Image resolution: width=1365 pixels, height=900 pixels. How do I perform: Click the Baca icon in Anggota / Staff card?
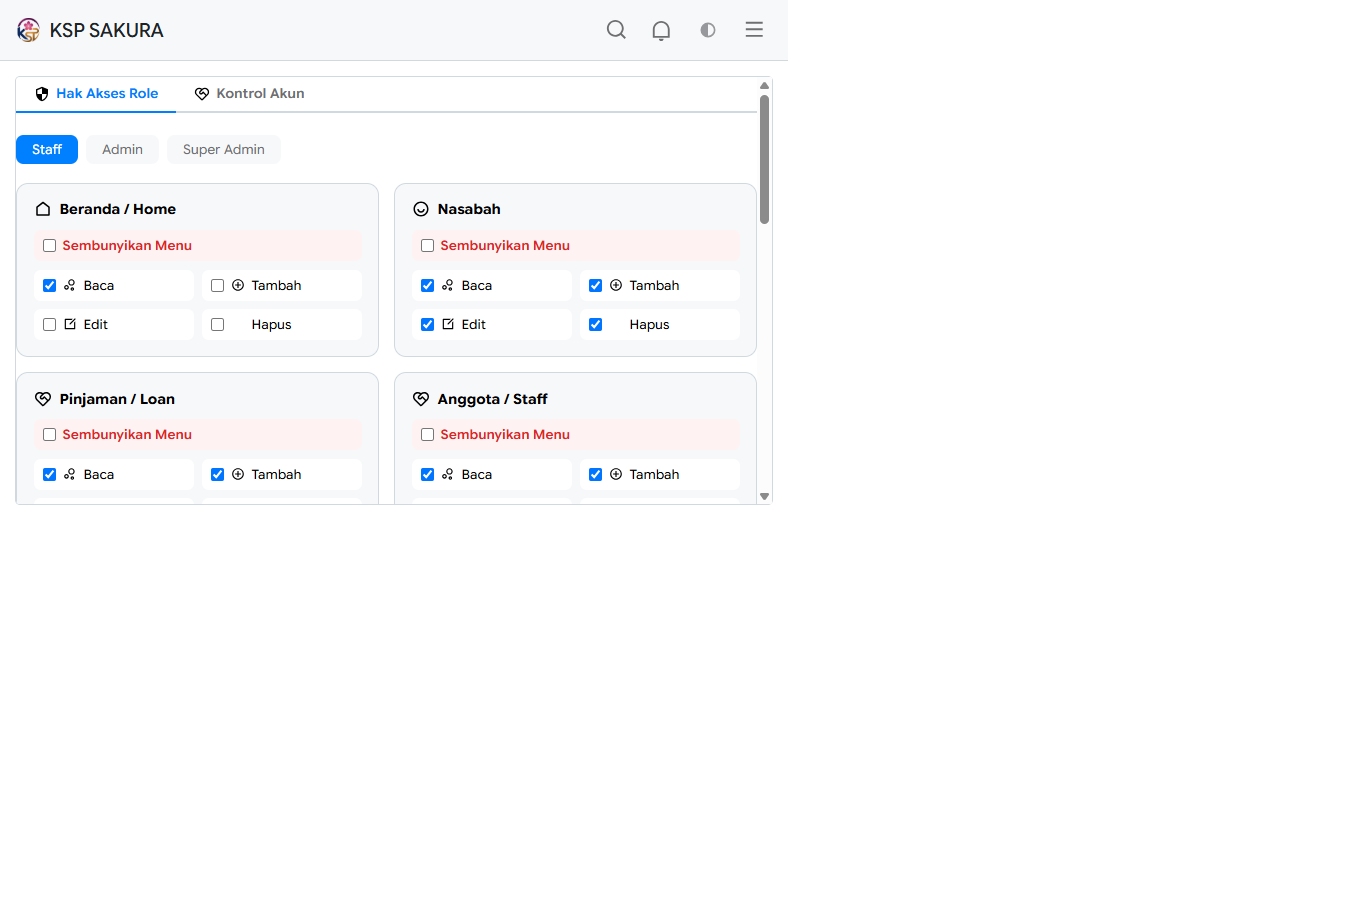[x=448, y=474]
